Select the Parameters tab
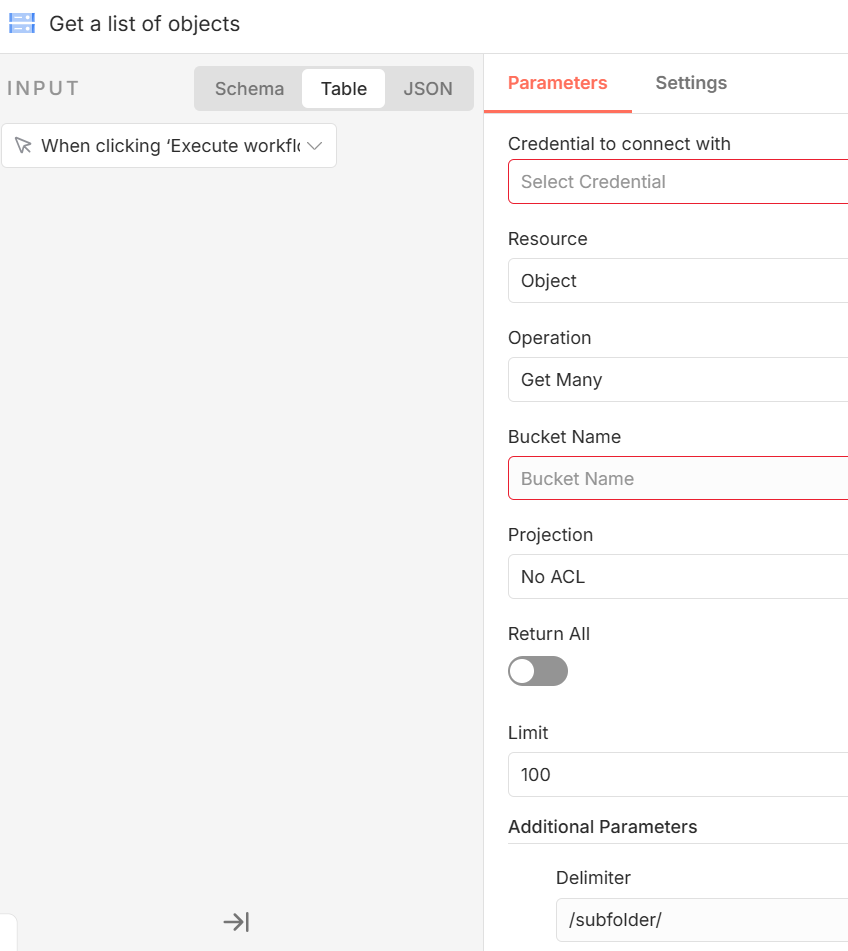848x951 pixels. point(557,83)
